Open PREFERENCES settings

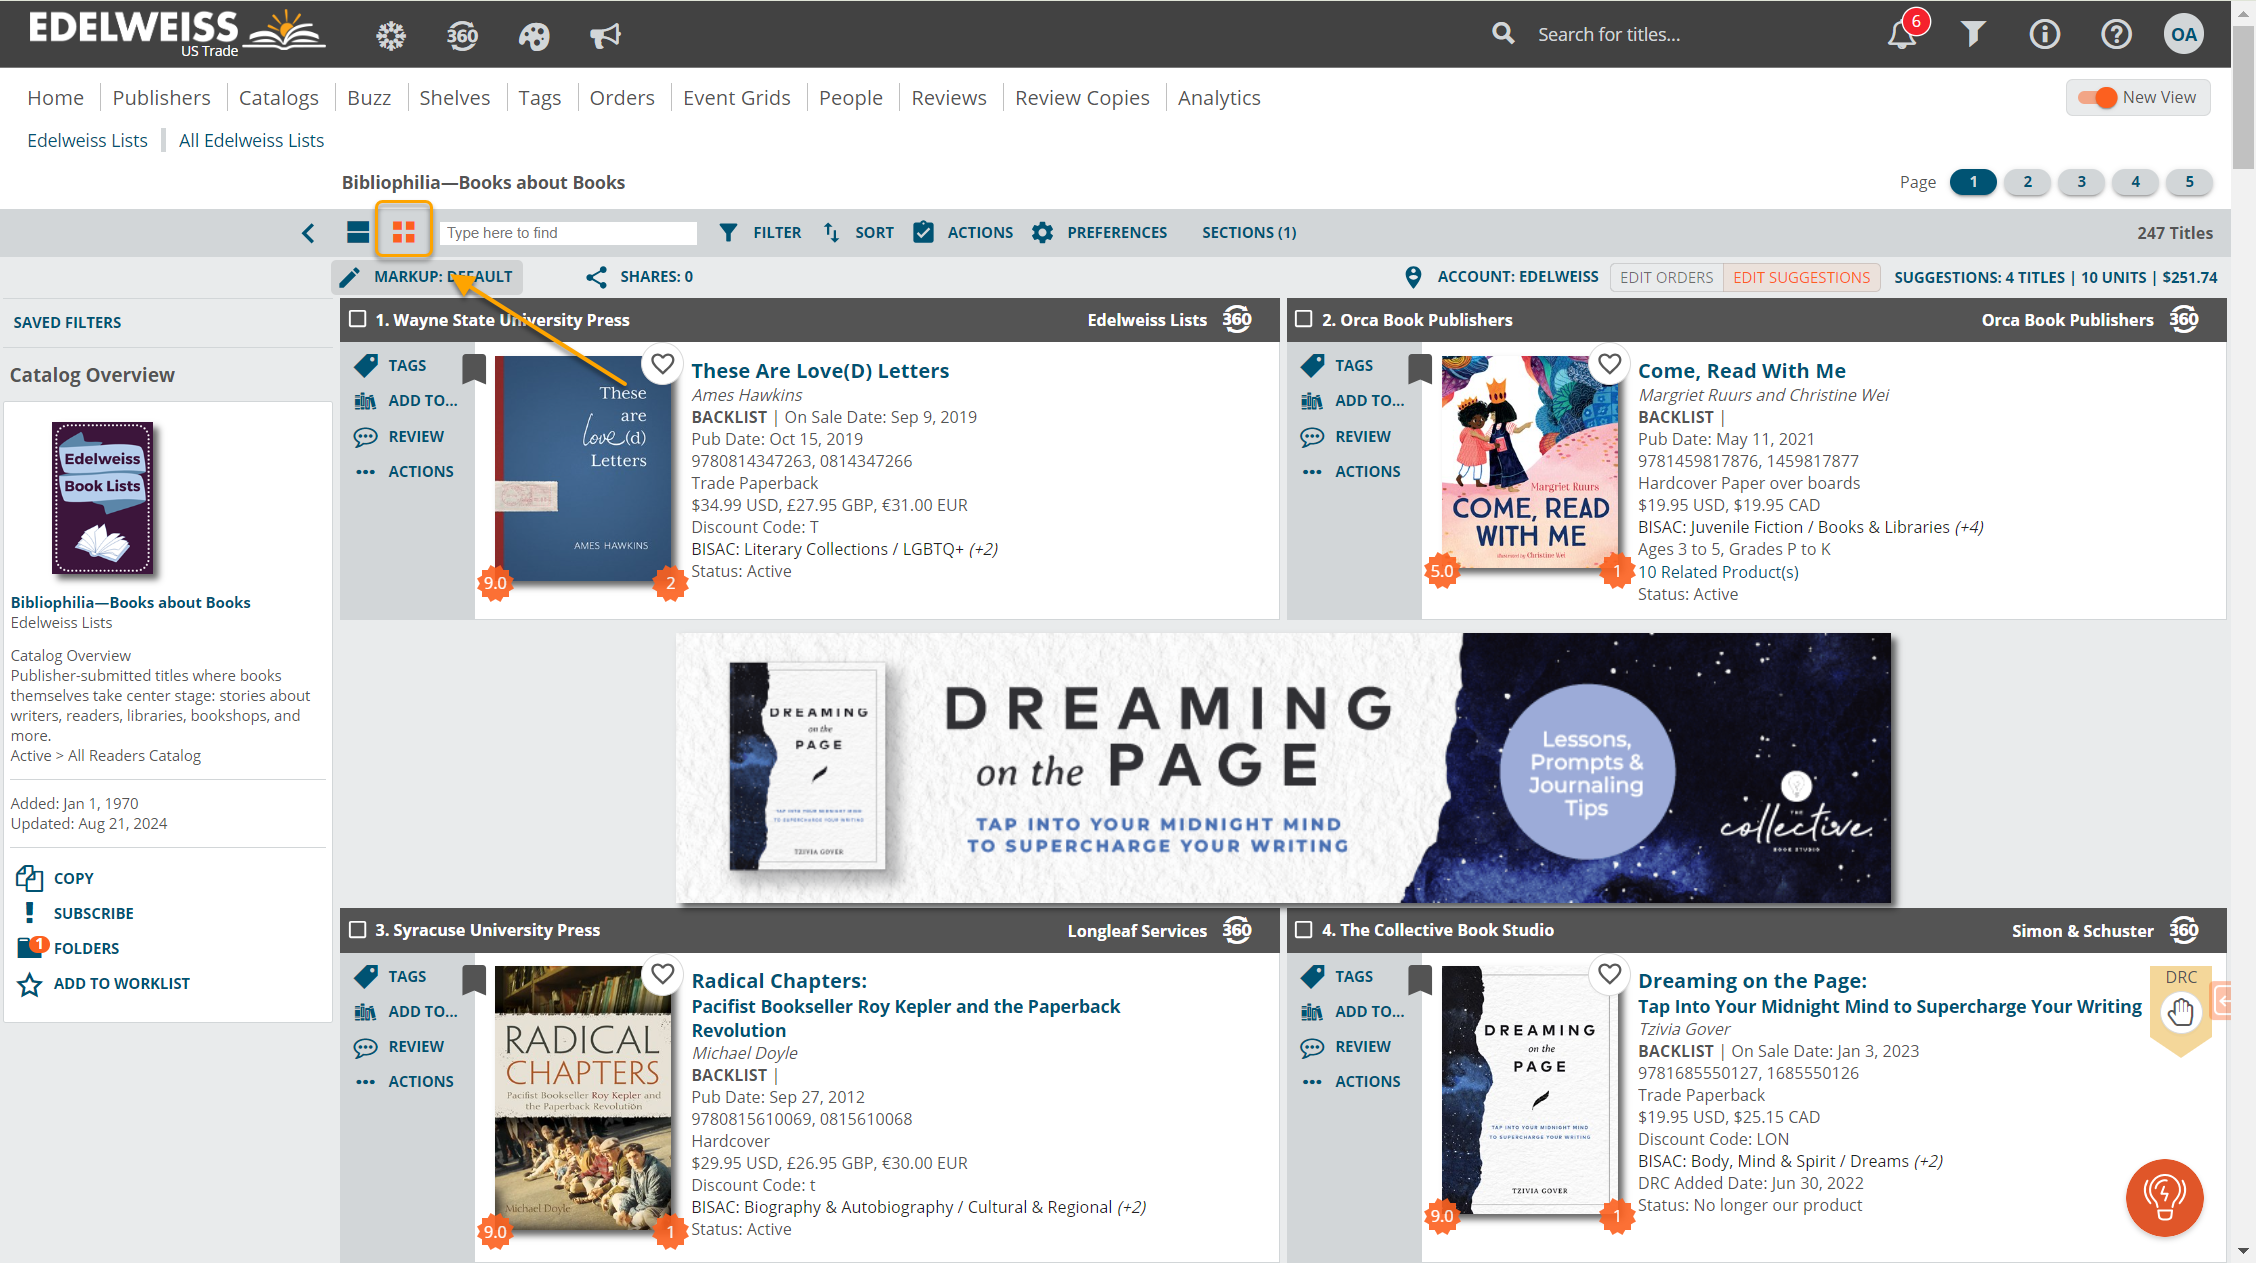click(x=1099, y=233)
